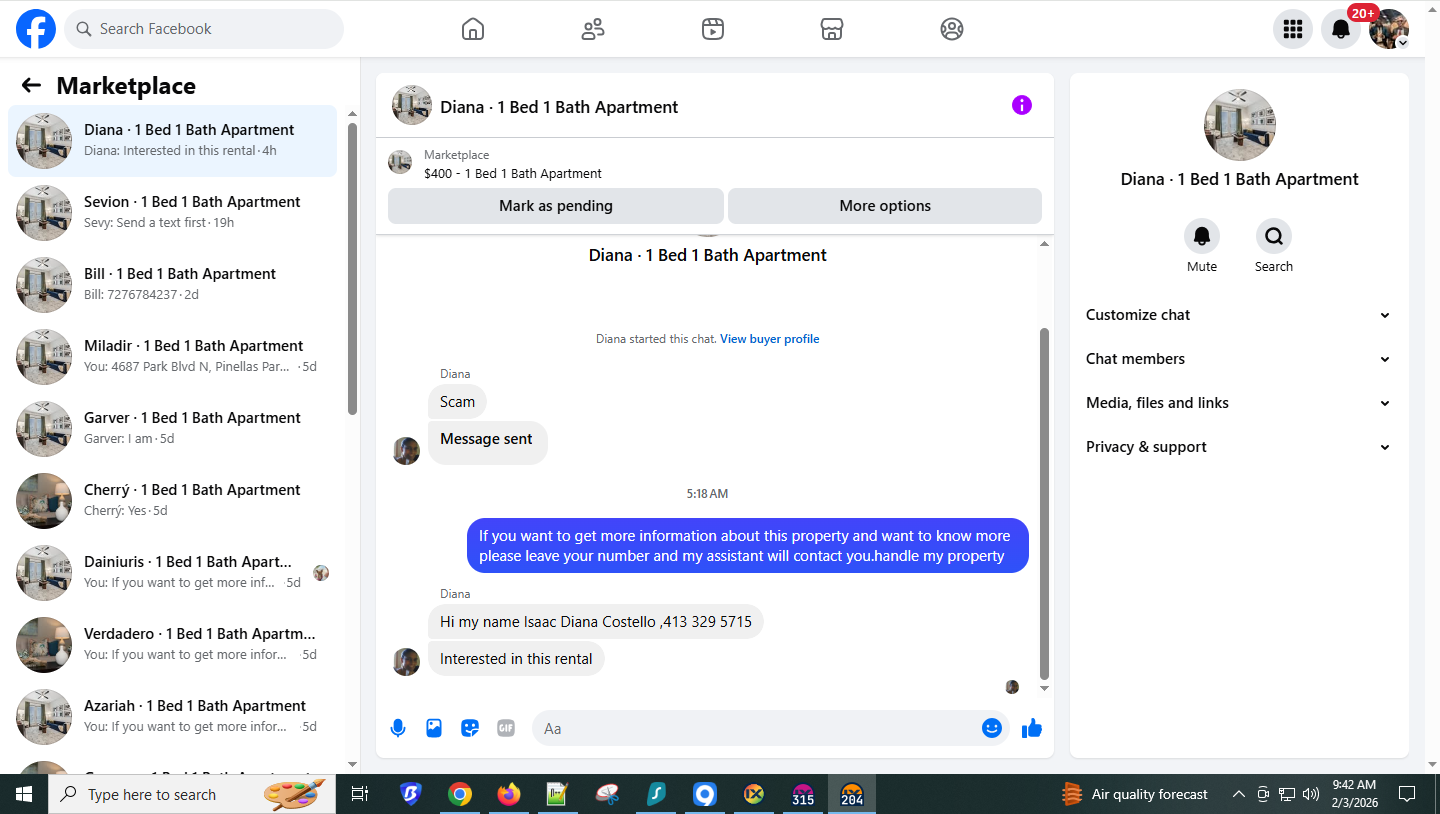Open the account profile picture menu

point(1389,29)
